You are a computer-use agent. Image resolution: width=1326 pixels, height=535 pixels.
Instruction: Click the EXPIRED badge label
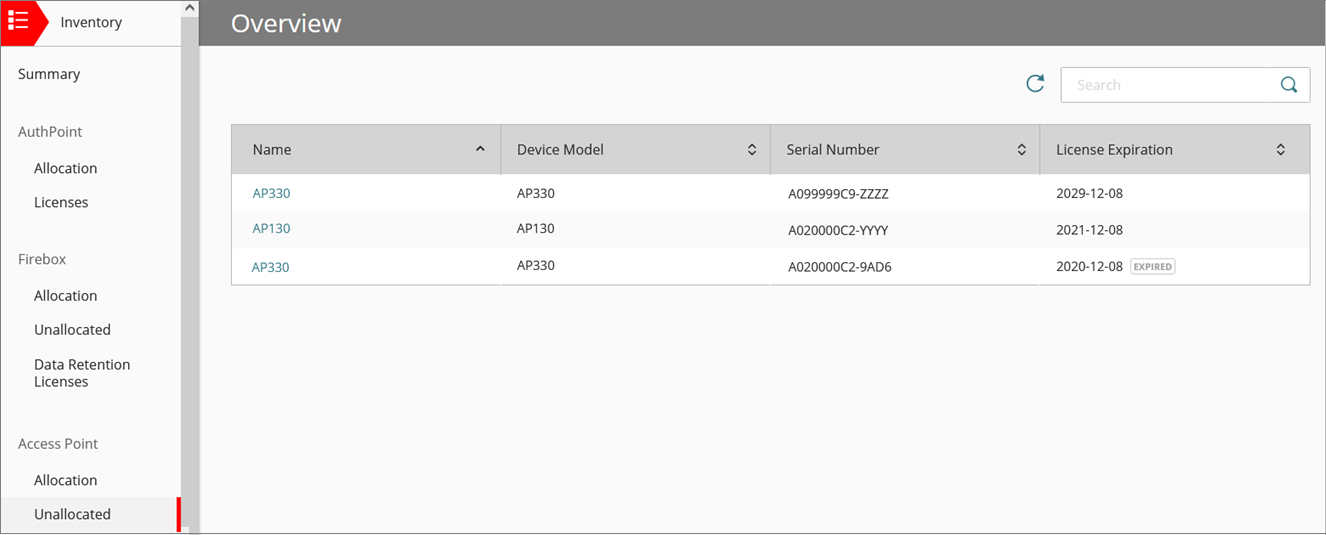tap(1152, 267)
